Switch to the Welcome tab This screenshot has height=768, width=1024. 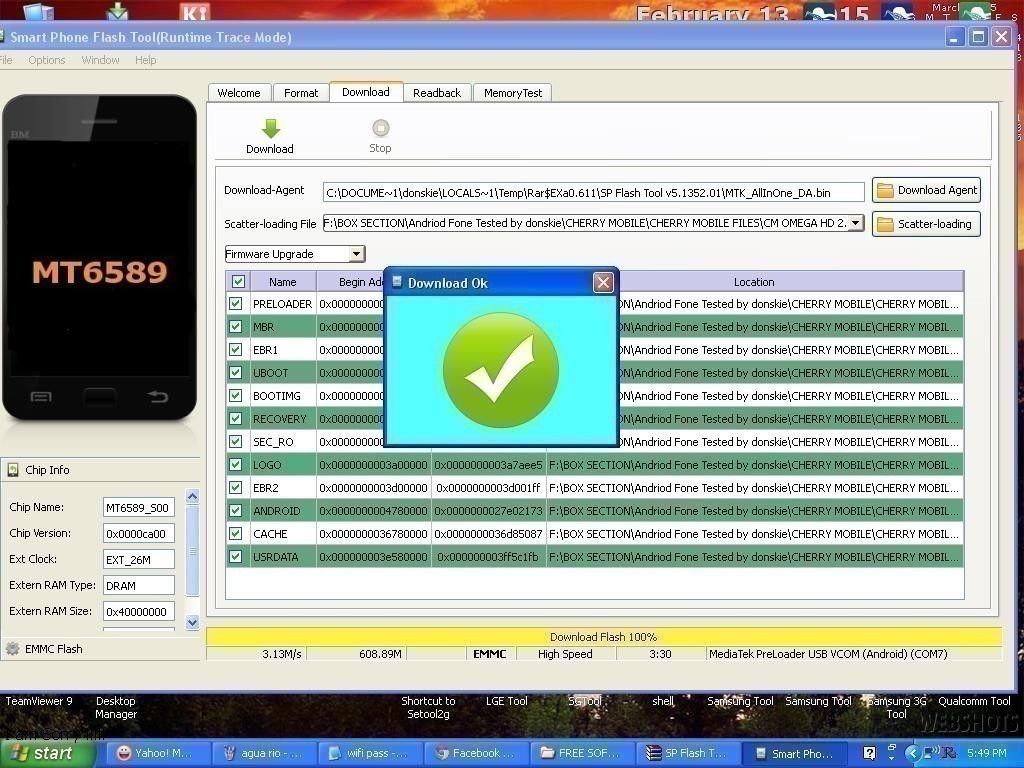239,93
